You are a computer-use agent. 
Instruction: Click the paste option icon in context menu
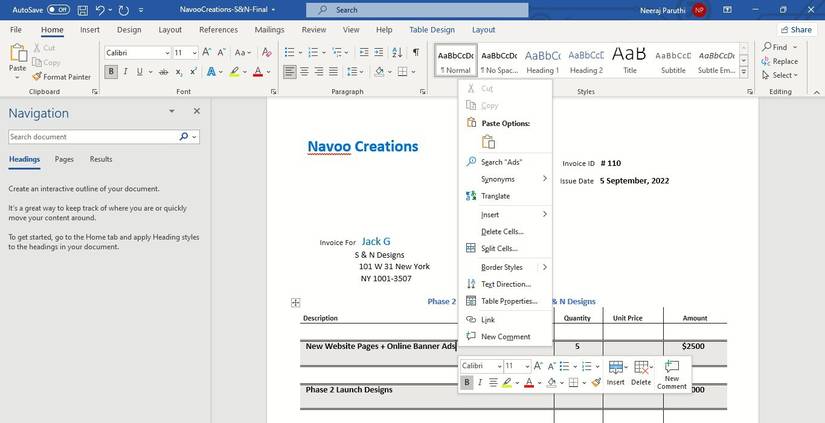click(x=488, y=142)
